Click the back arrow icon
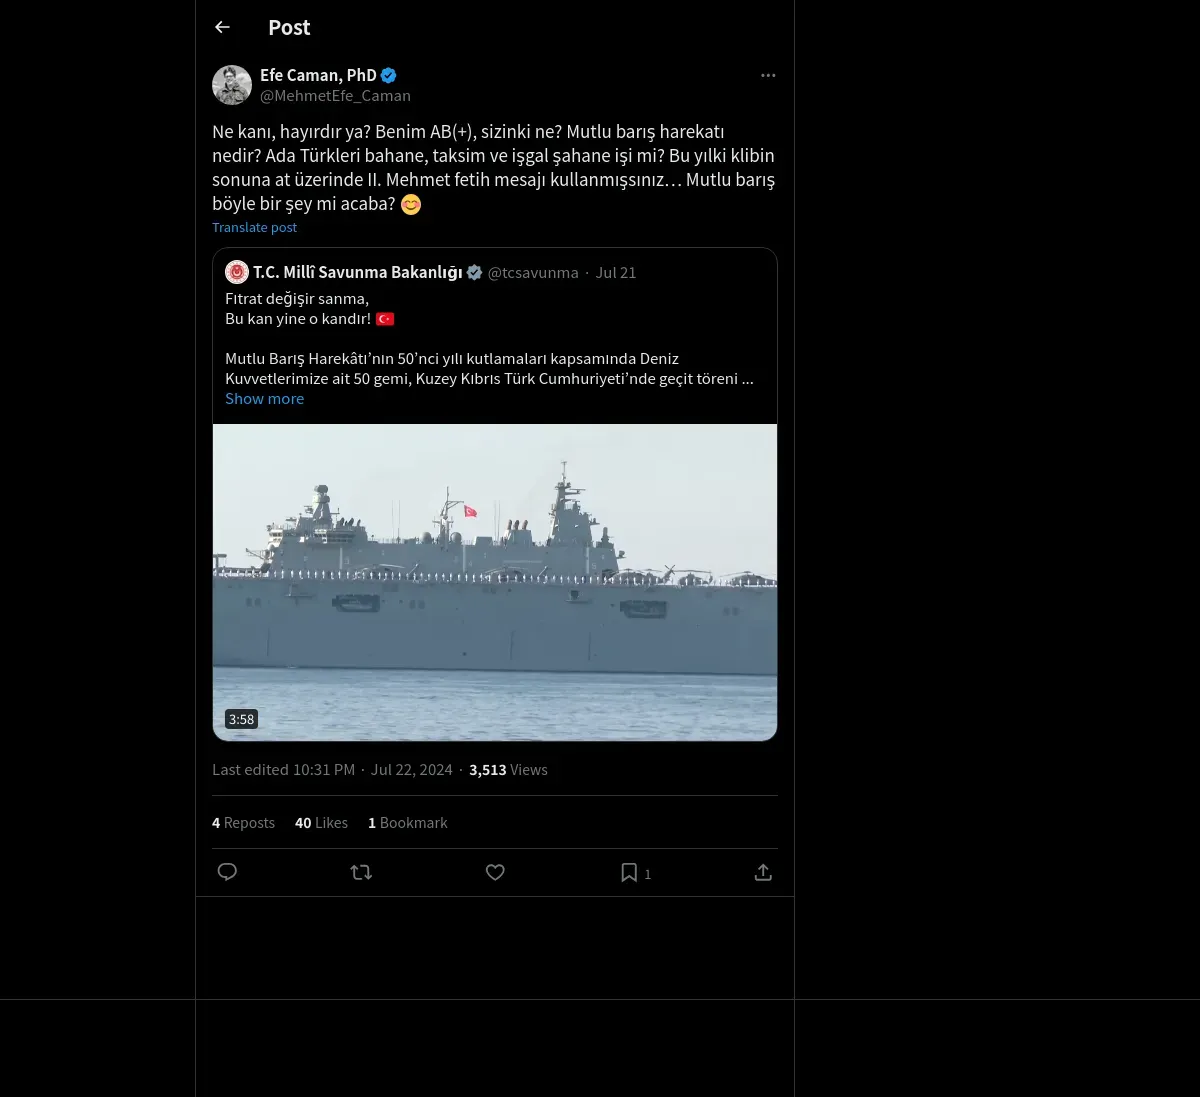The height and width of the screenshot is (1097, 1200). click(222, 28)
